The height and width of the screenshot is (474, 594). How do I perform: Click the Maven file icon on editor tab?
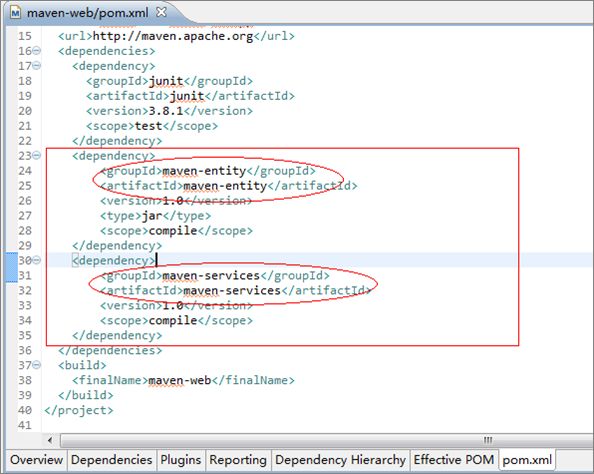15,13
